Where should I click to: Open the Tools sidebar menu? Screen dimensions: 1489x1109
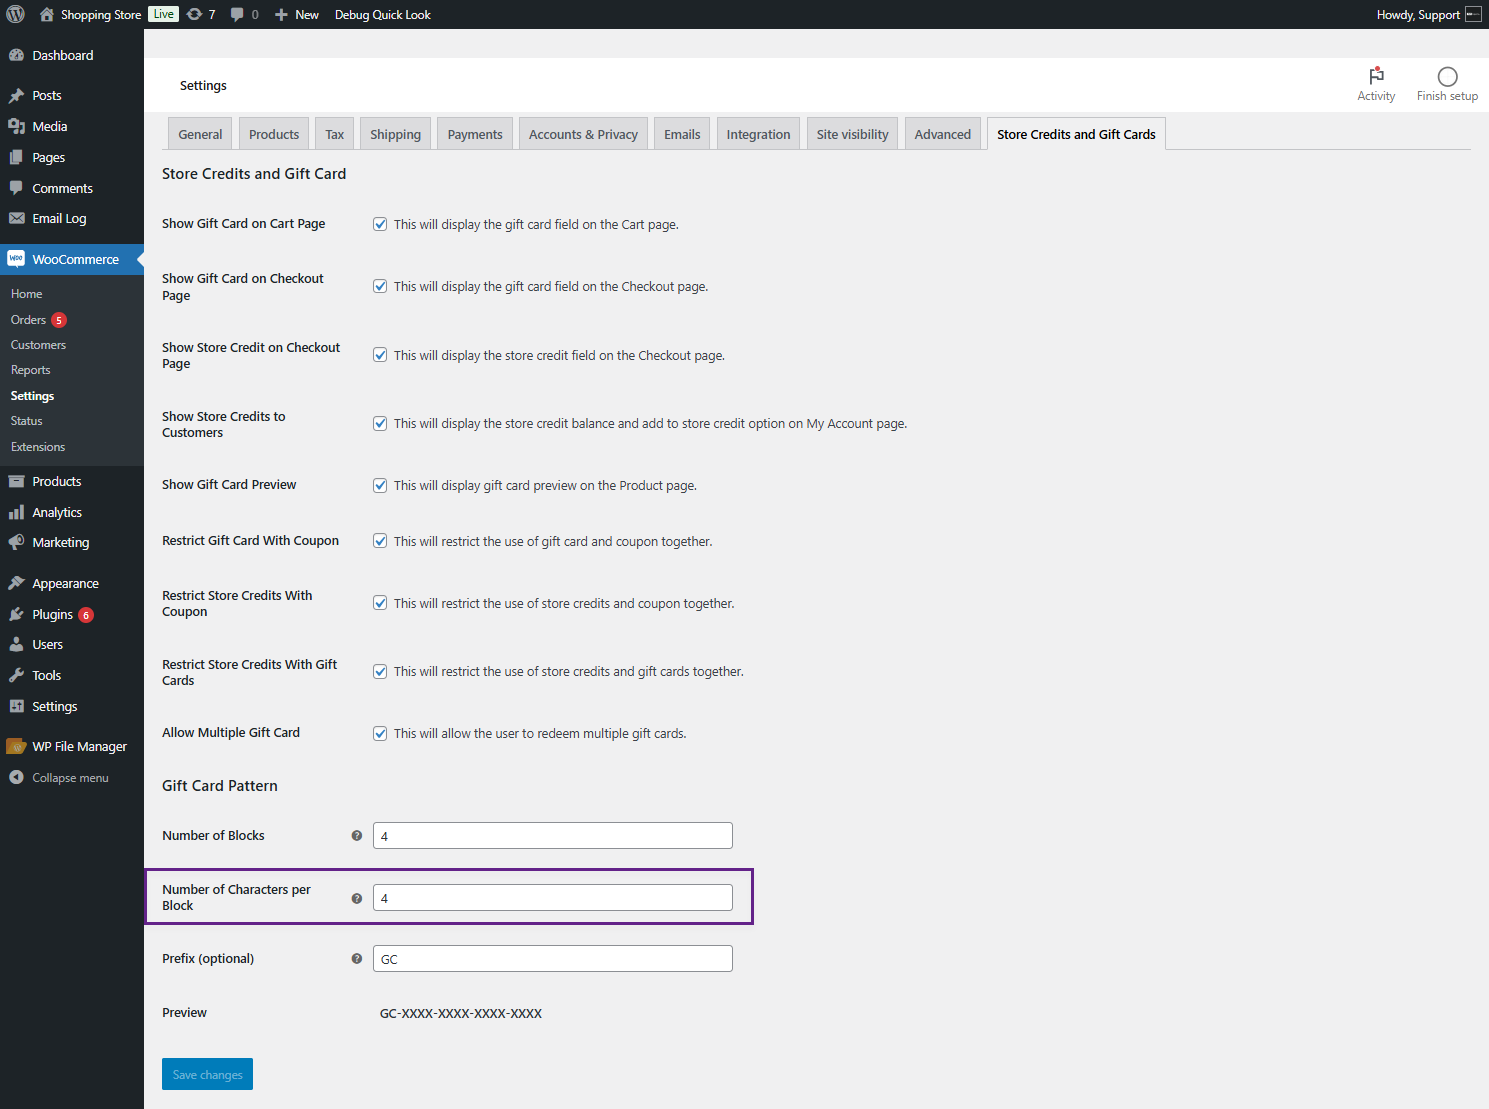tap(72, 675)
